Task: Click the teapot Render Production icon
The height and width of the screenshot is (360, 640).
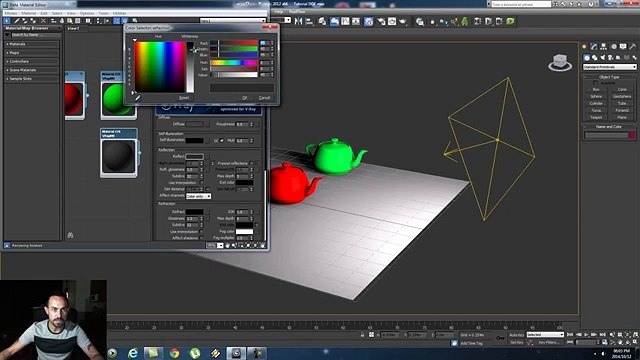Action: [403, 21]
